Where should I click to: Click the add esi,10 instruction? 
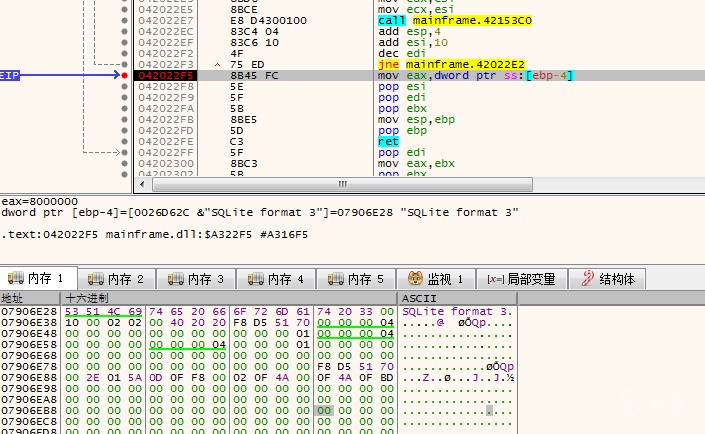point(413,42)
